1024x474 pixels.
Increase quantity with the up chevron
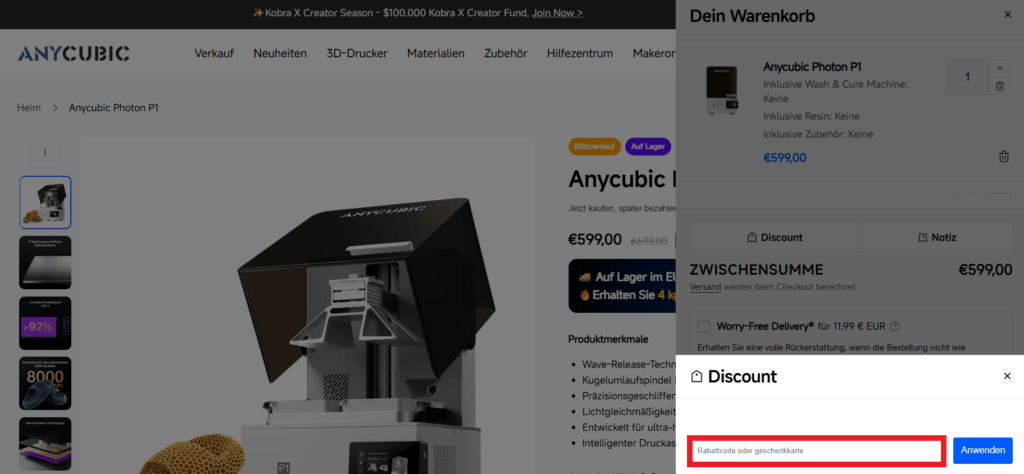[1000, 68]
